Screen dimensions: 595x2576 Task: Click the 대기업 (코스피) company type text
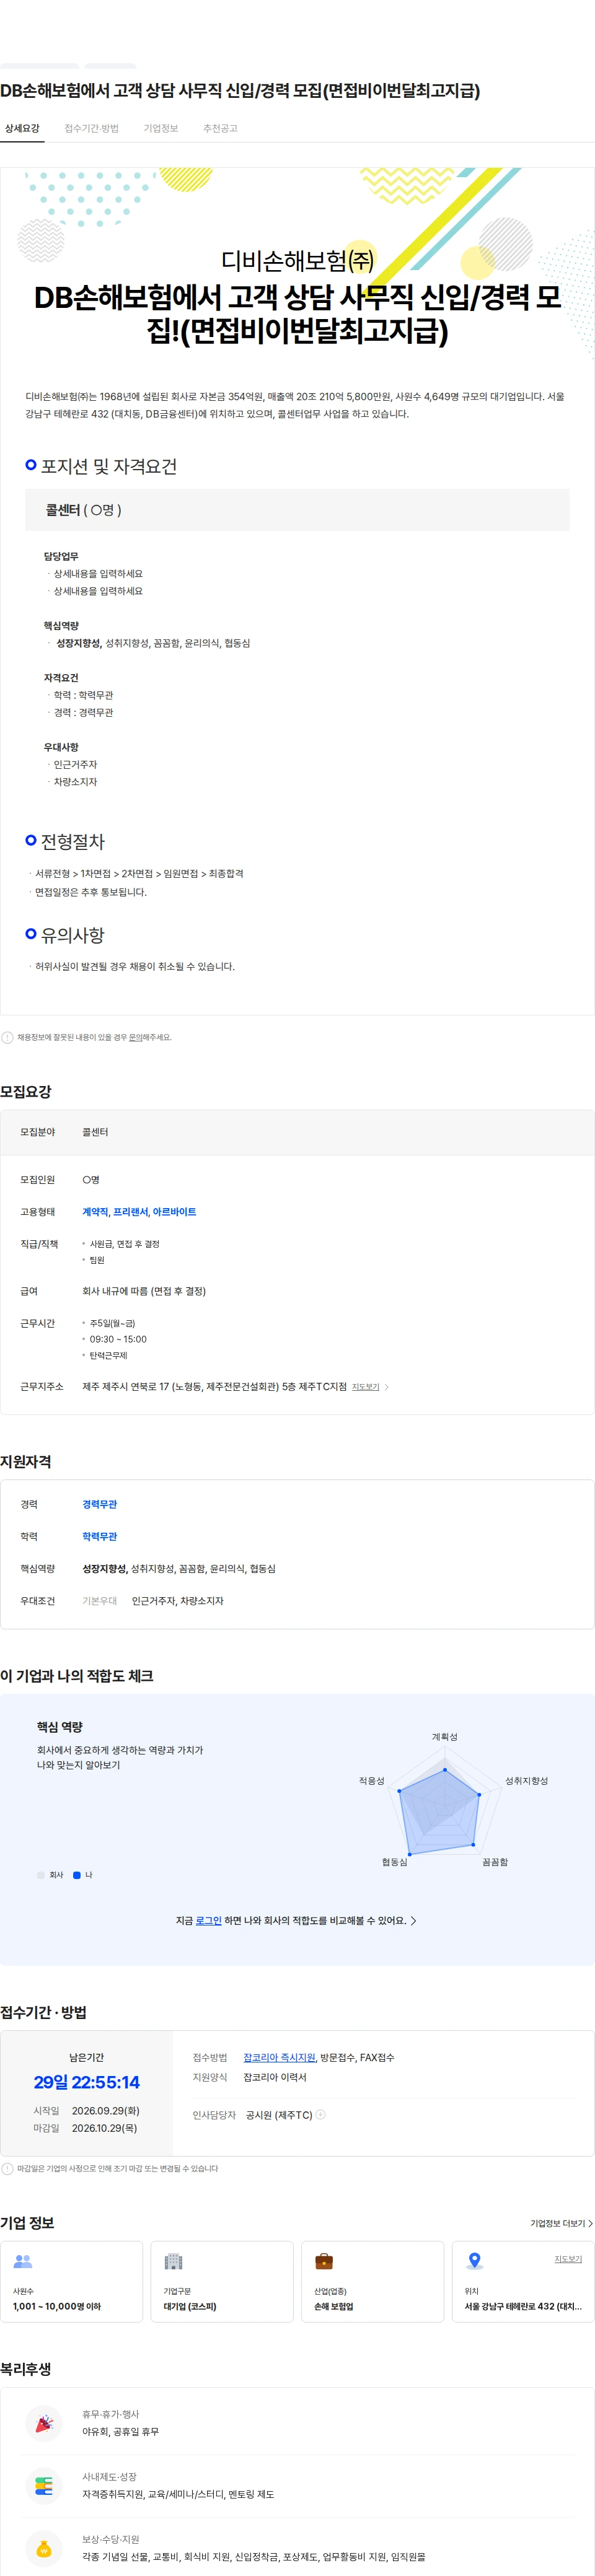(190, 2307)
